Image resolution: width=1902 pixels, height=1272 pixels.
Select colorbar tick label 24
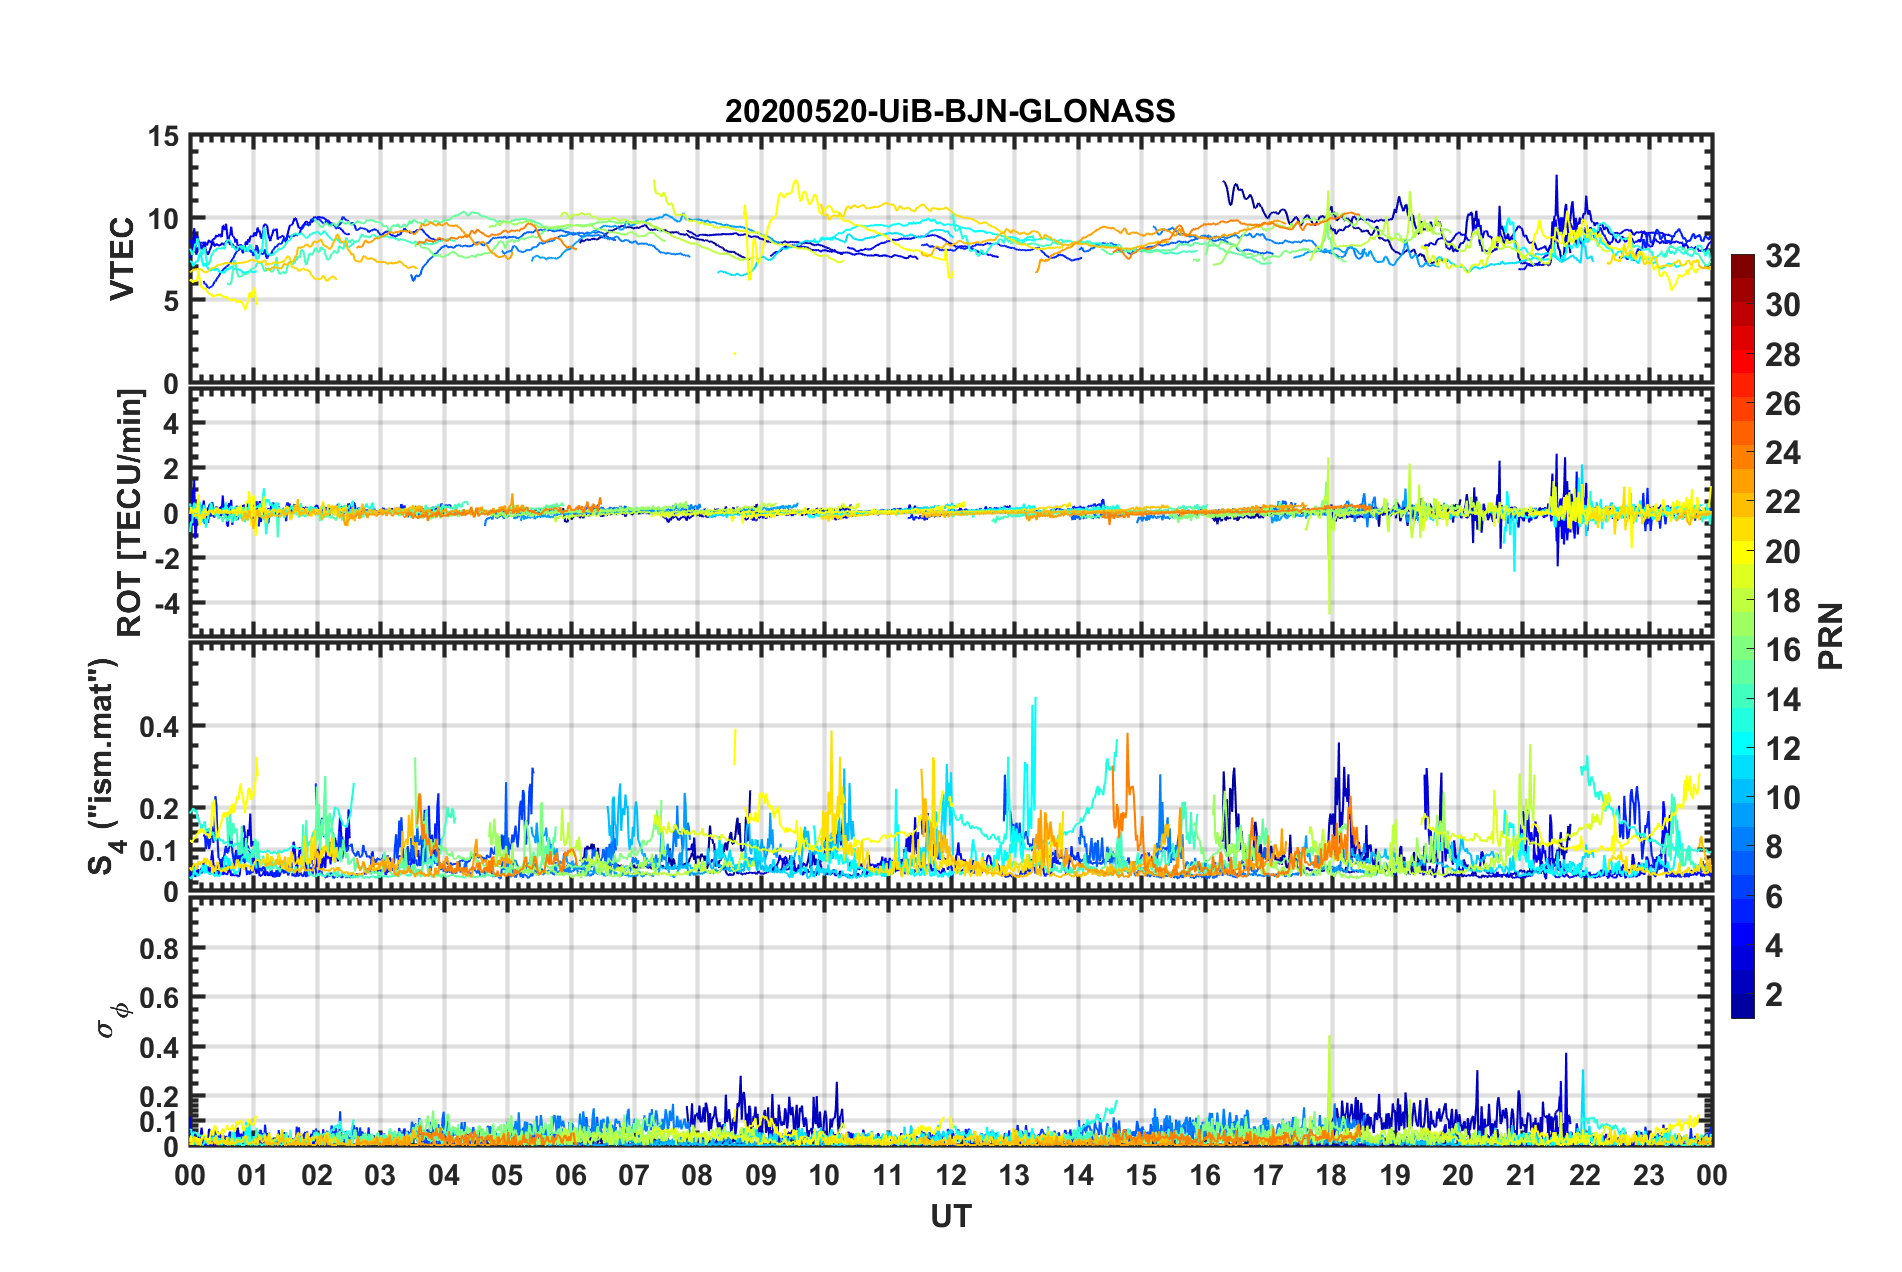click(x=1782, y=453)
